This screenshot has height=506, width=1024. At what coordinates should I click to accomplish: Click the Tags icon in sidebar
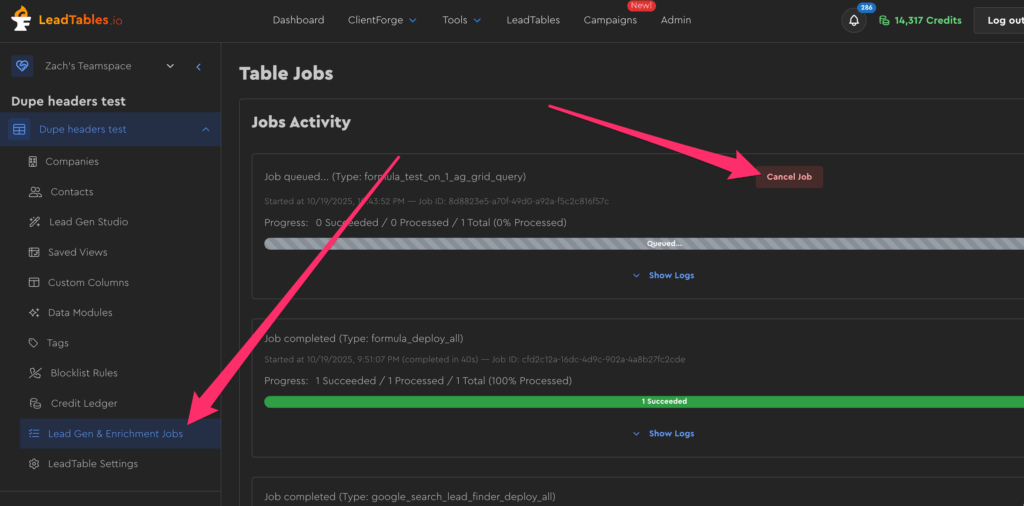coord(34,343)
